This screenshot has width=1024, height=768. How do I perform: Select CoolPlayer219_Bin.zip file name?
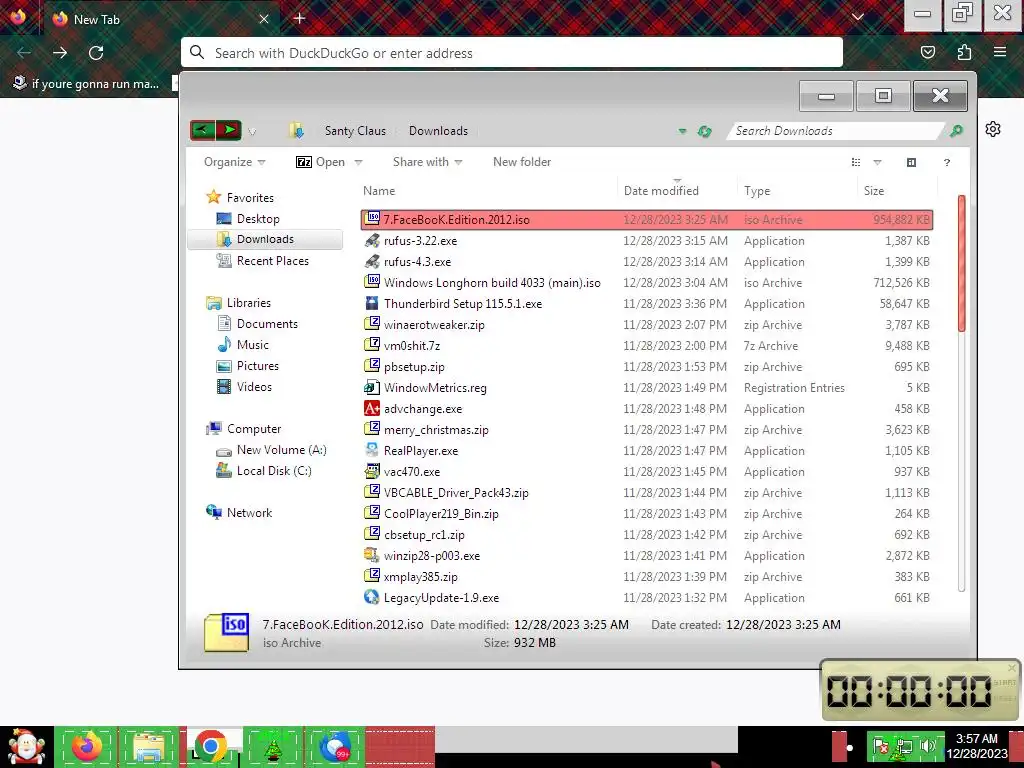coord(441,513)
